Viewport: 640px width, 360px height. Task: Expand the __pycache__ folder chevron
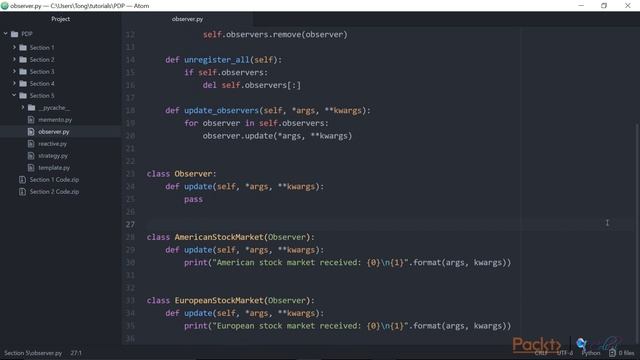pyautogui.click(x=23, y=107)
